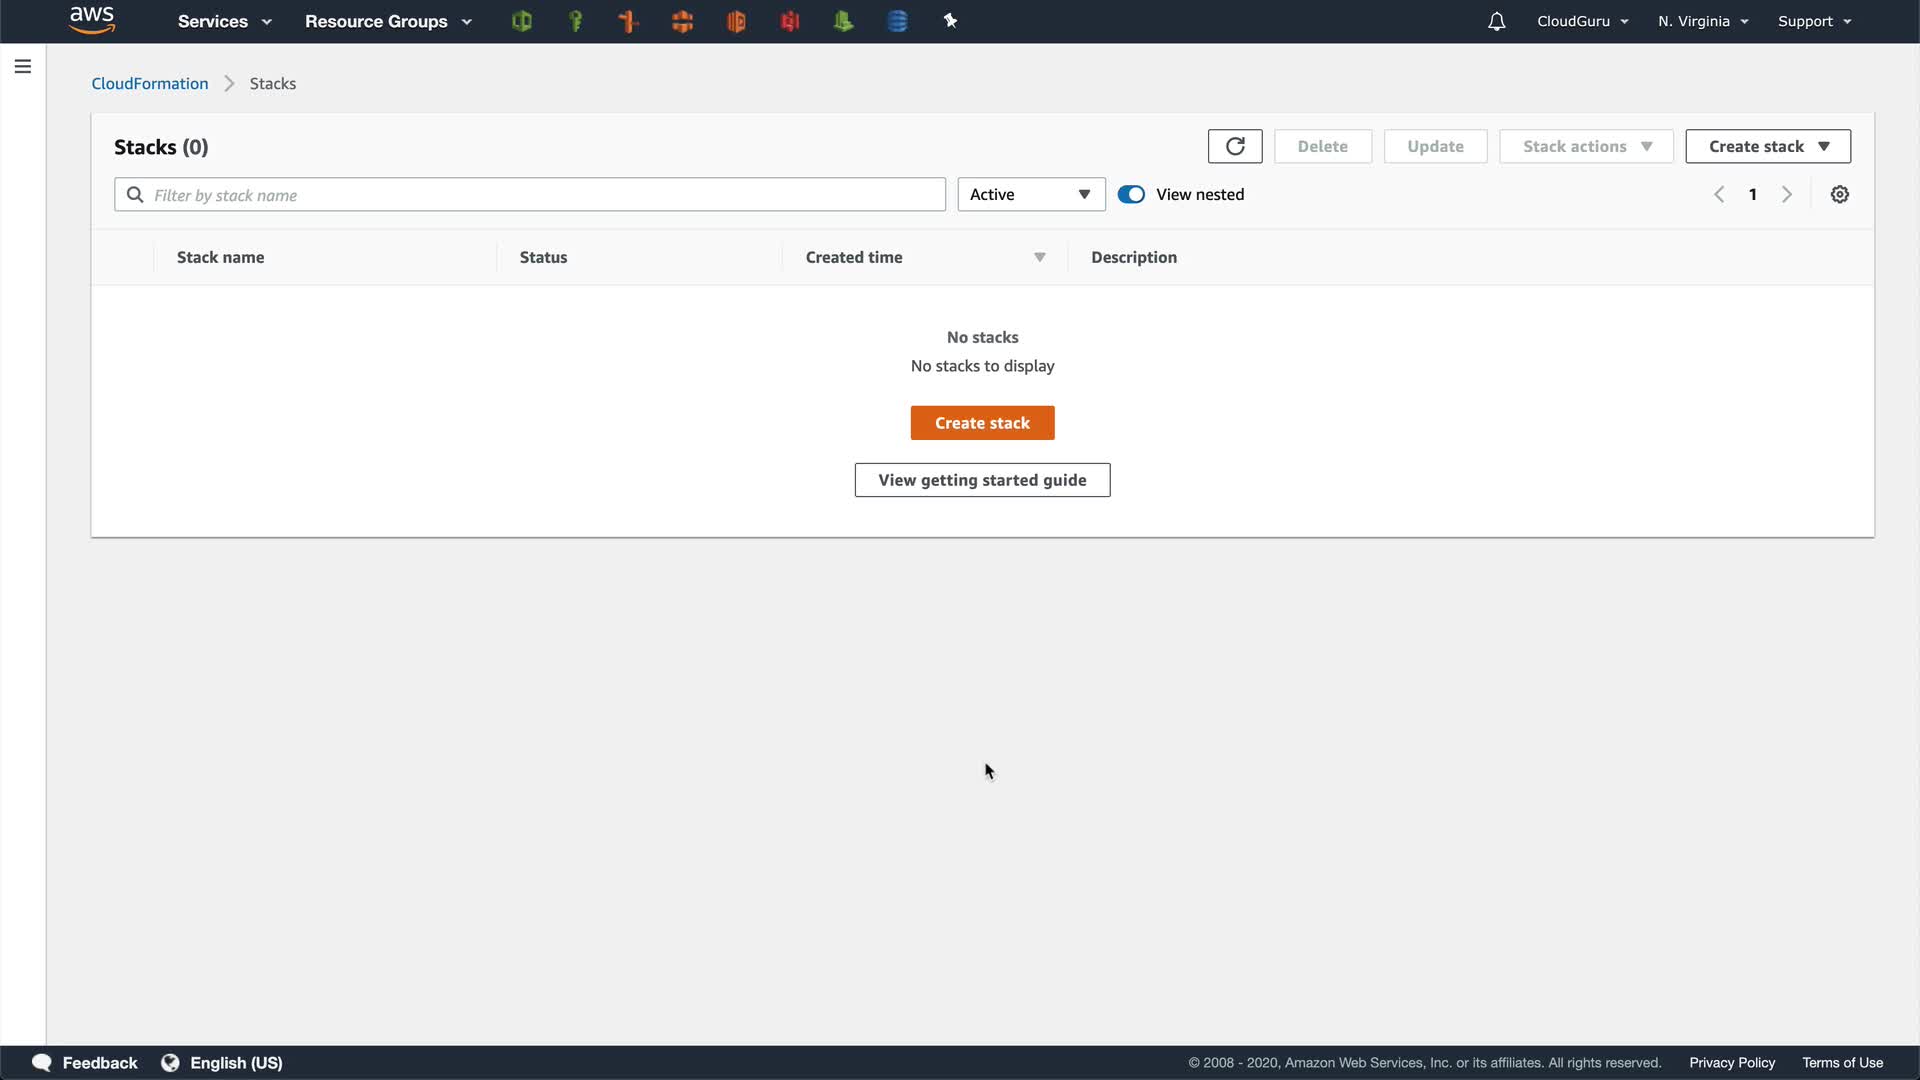
Task: Click the red S3 bucket shortcut icon
Action: pyautogui.click(x=790, y=21)
